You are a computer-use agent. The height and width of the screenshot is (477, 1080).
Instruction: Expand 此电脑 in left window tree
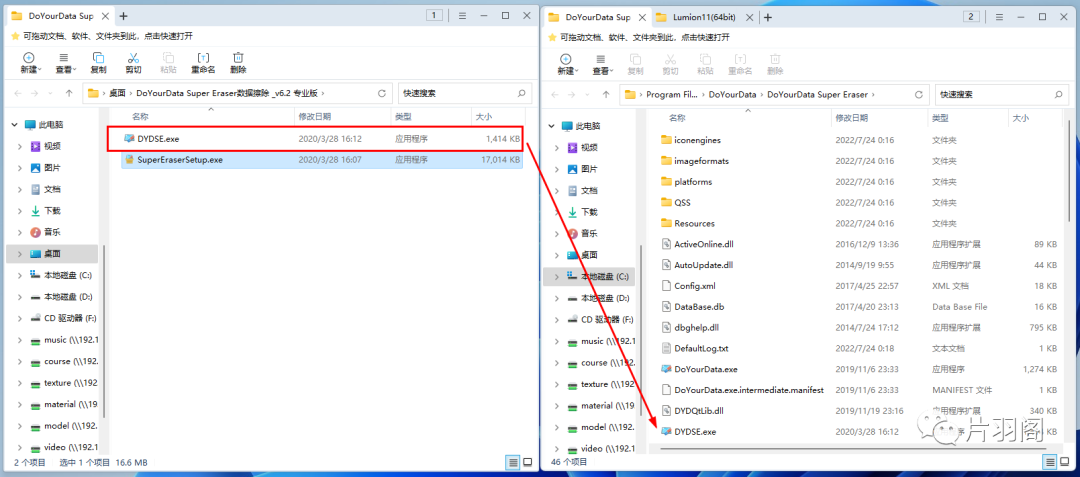[x=15, y=125]
